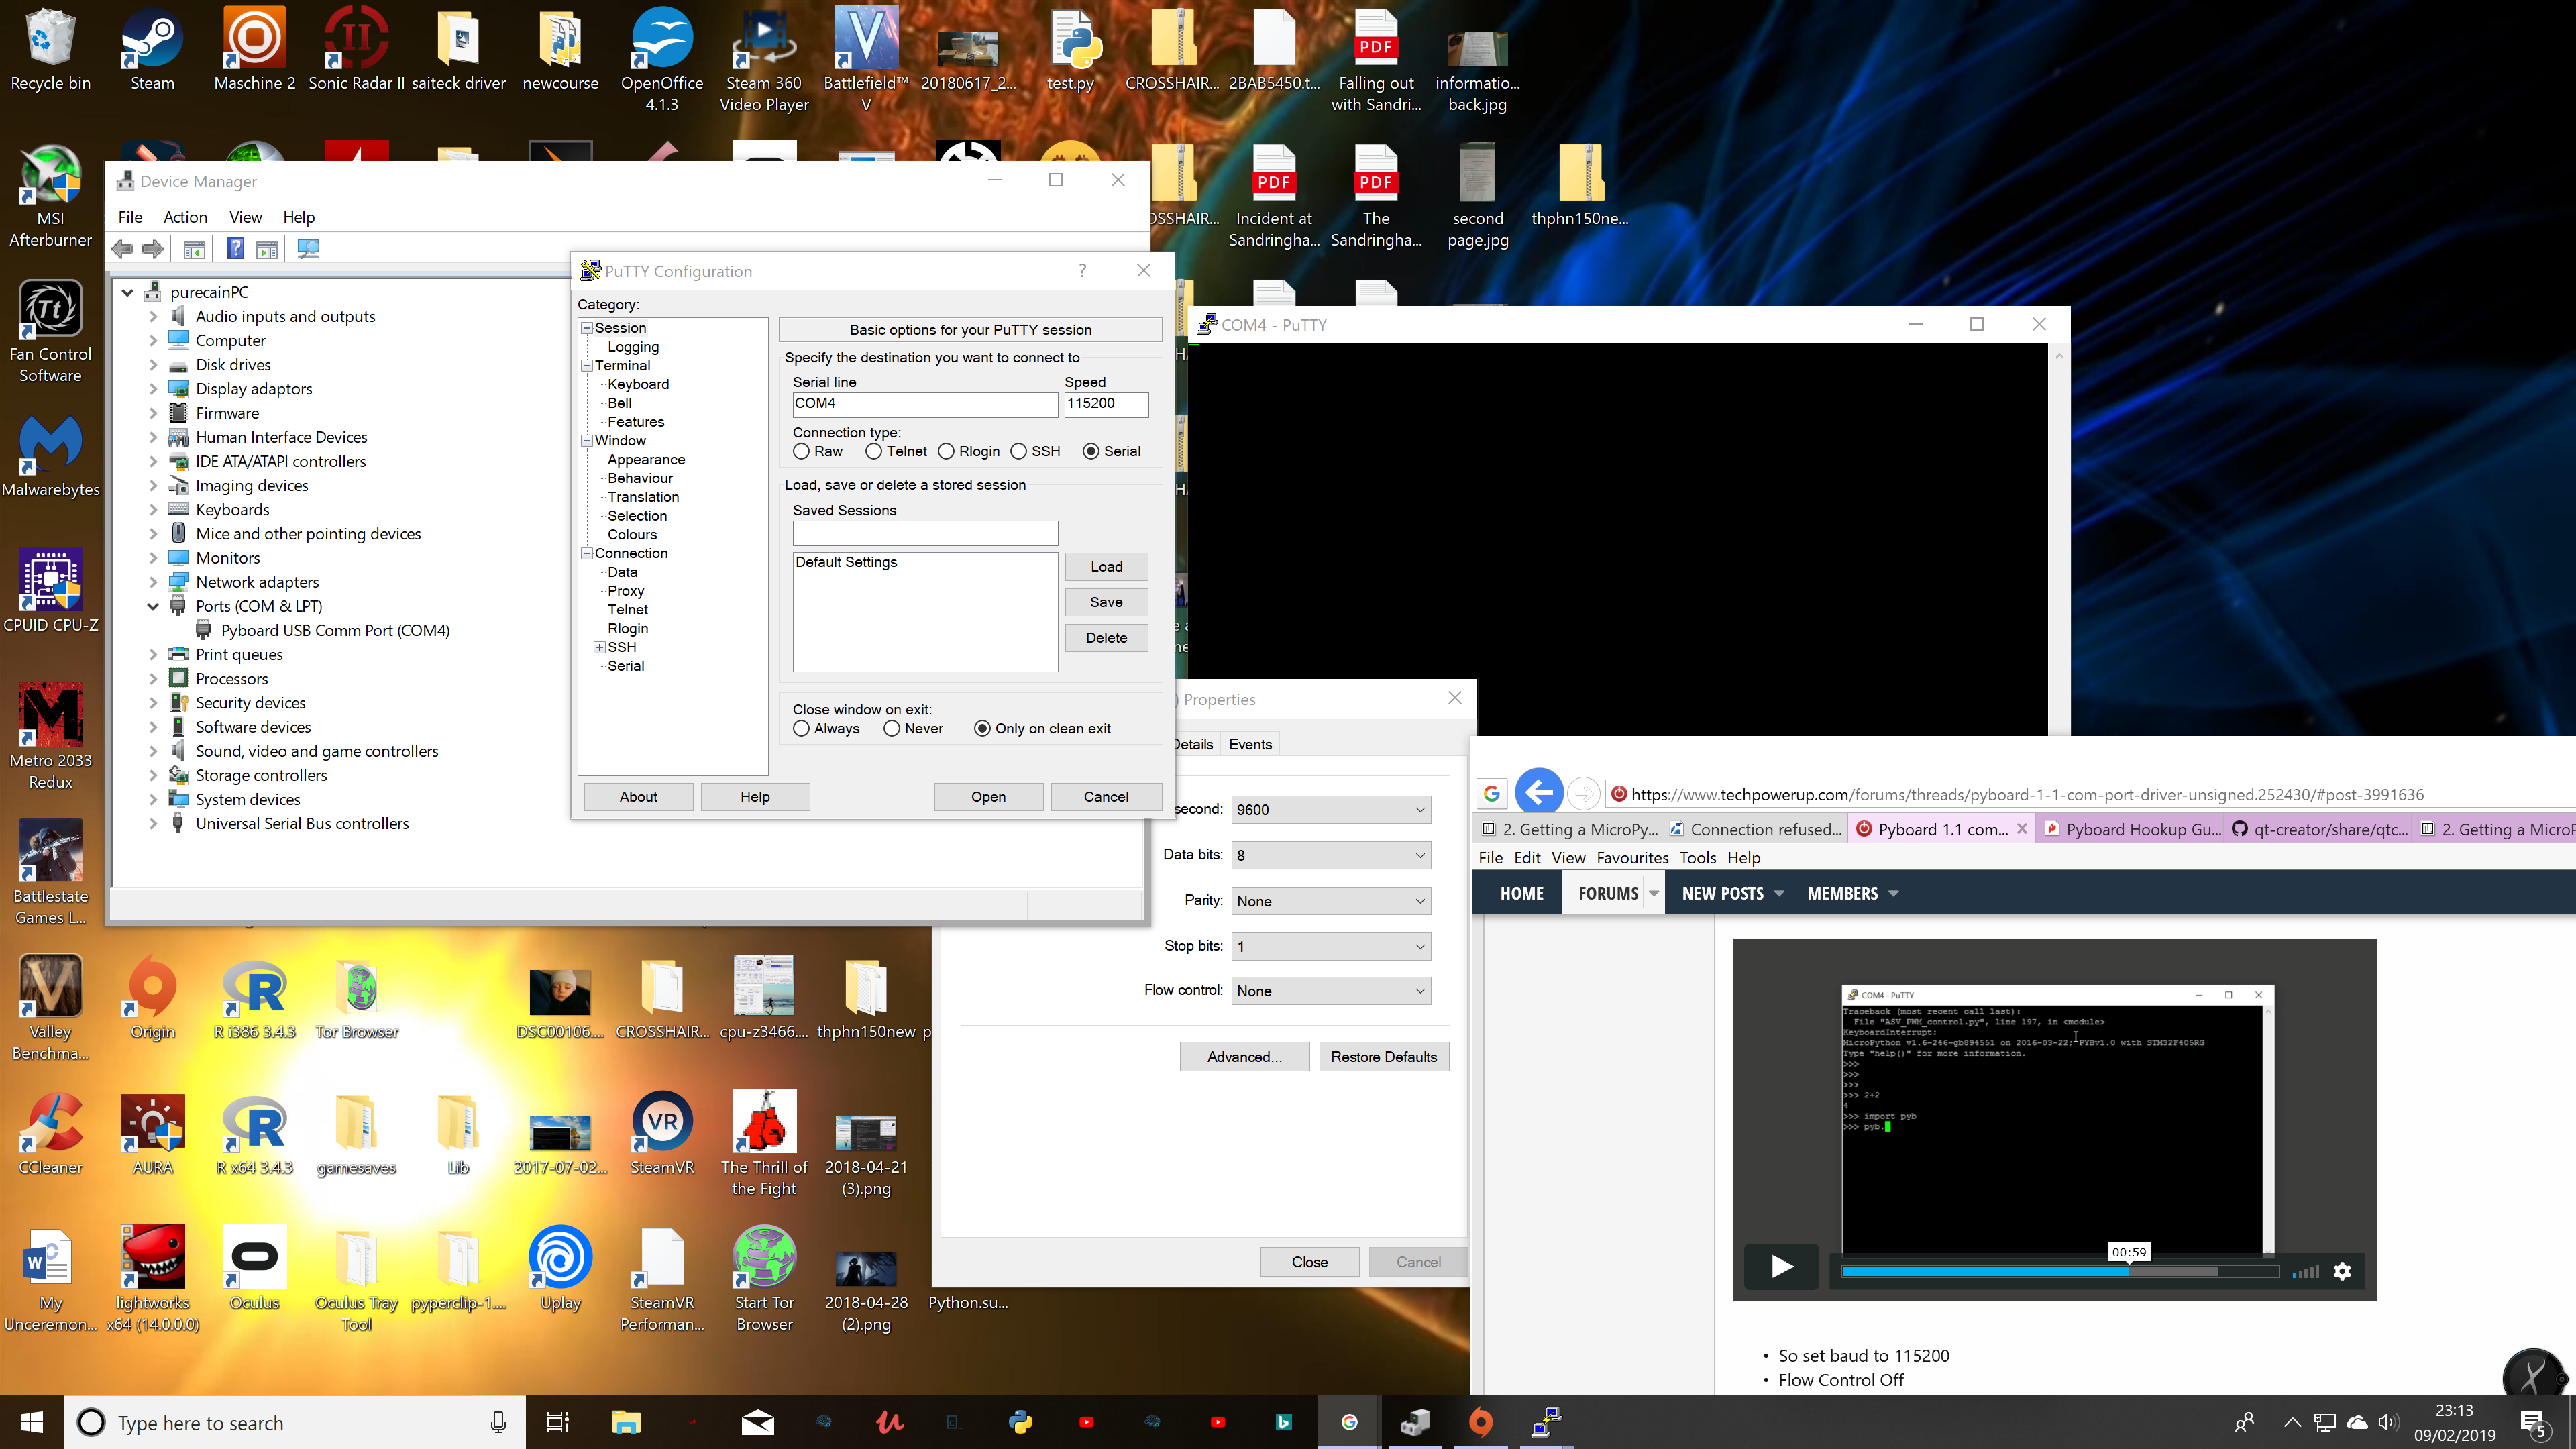
Task: Open Uplay desktop icon
Action: coord(560,1268)
